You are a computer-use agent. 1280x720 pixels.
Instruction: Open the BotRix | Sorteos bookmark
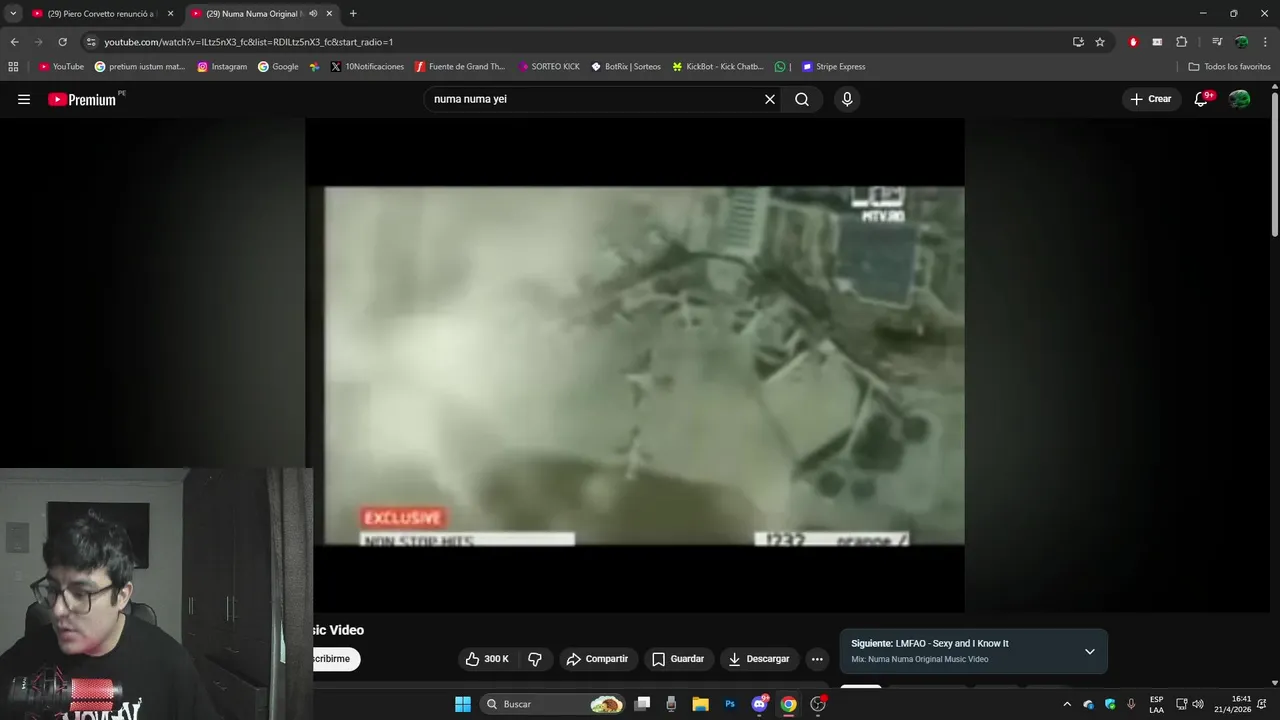pos(626,67)
